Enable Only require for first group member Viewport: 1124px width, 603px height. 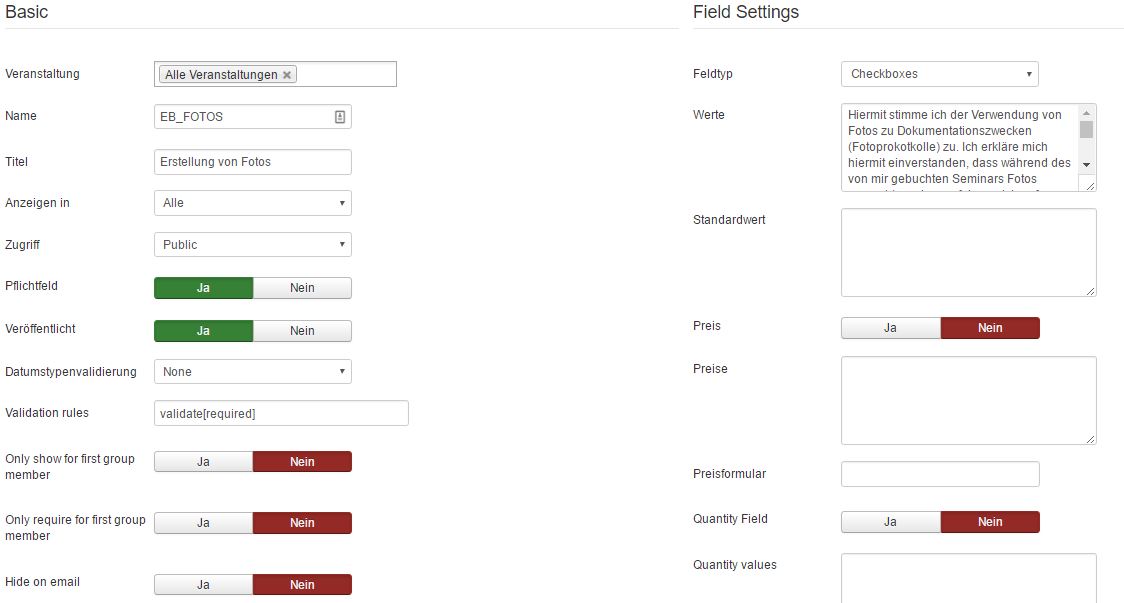(203, 523)
